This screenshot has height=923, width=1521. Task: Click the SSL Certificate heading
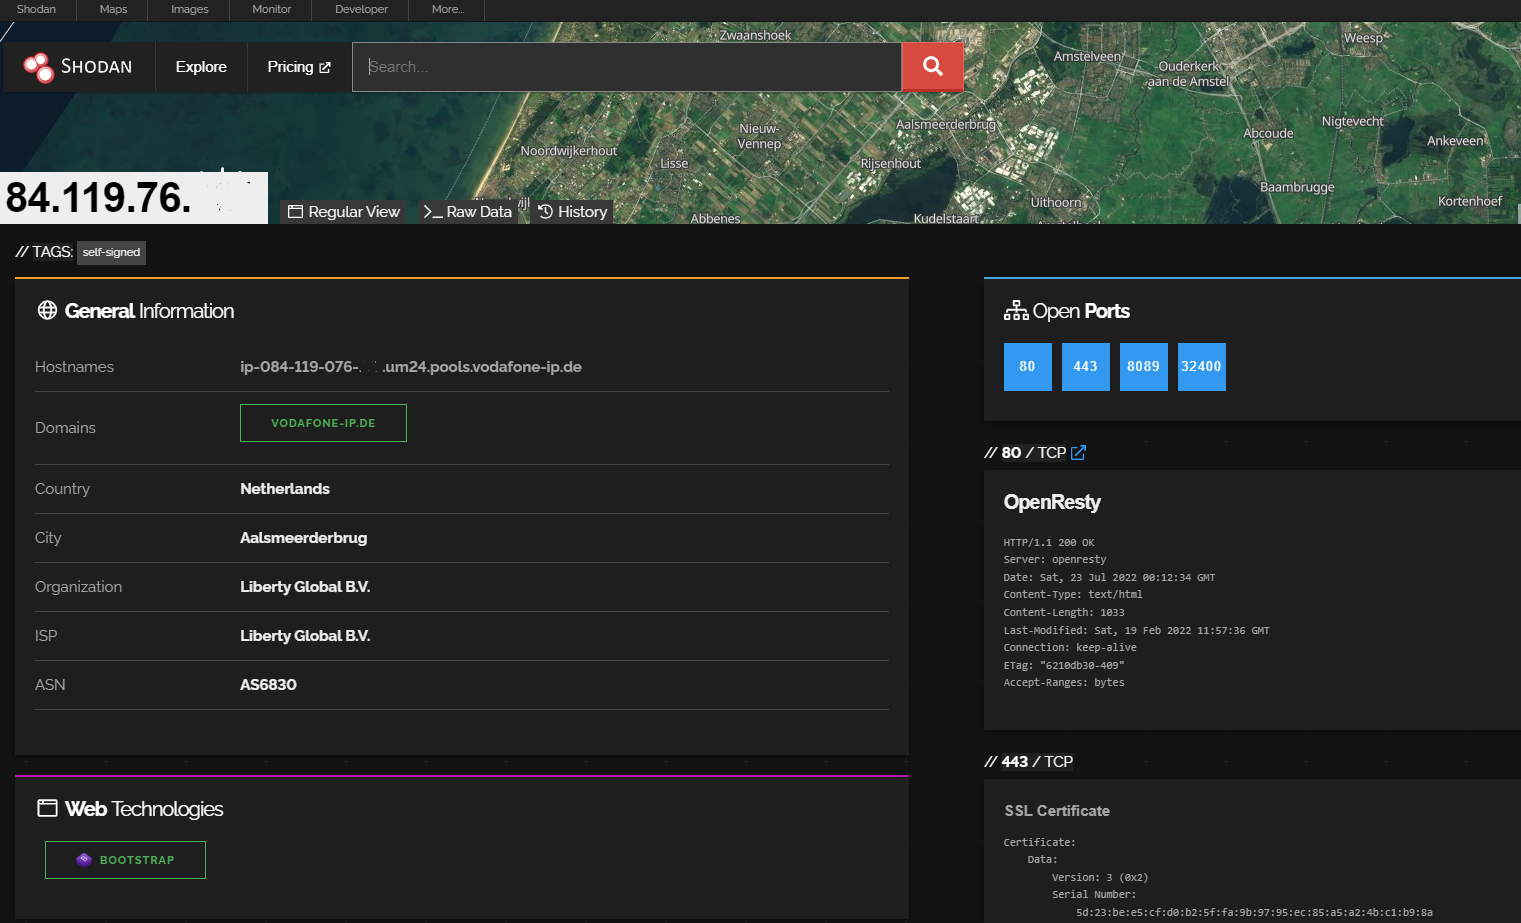pyautogui.click(x=1057, y=811)
